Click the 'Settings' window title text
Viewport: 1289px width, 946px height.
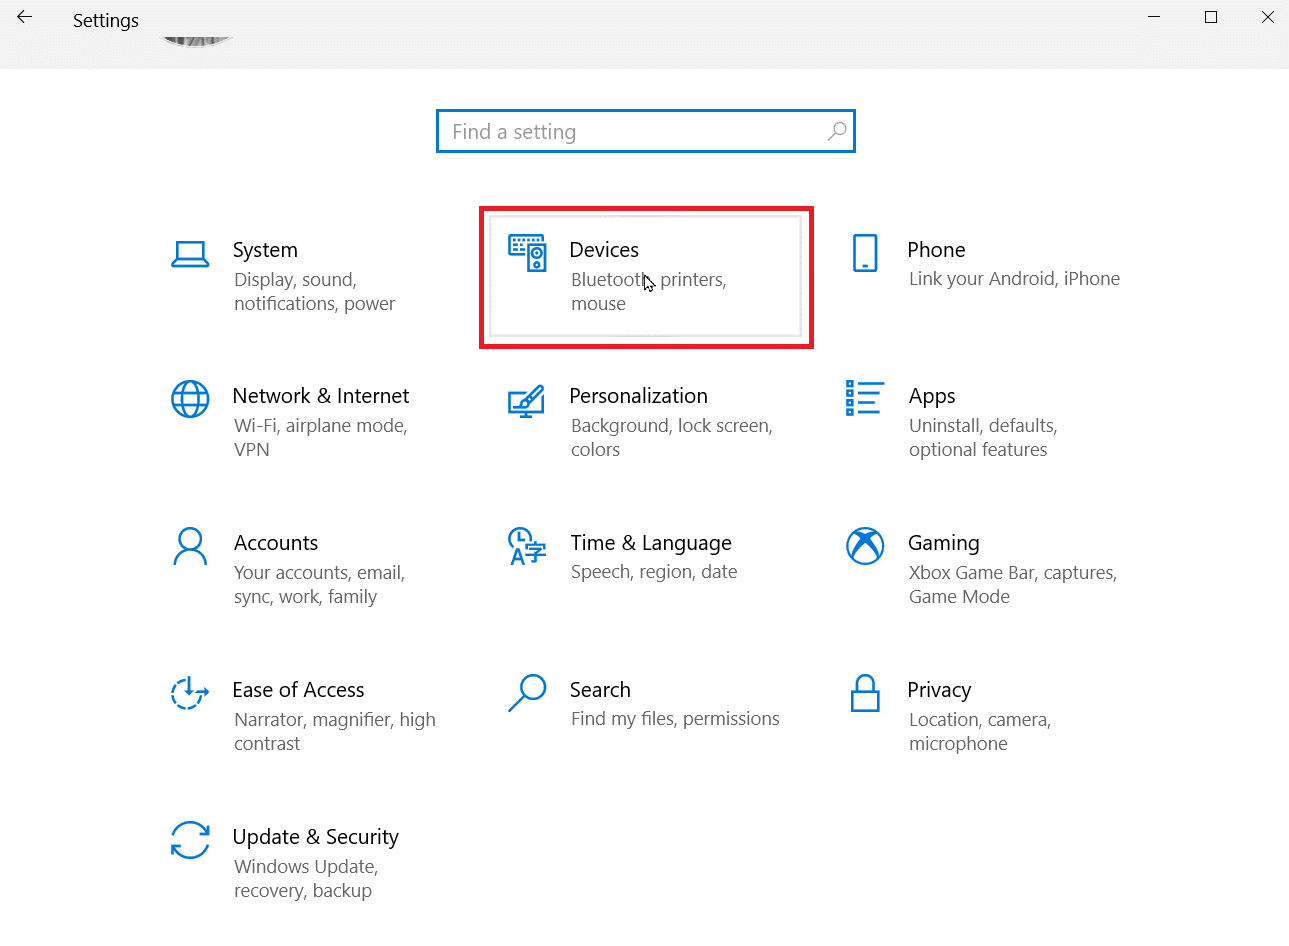coord(106,21)
